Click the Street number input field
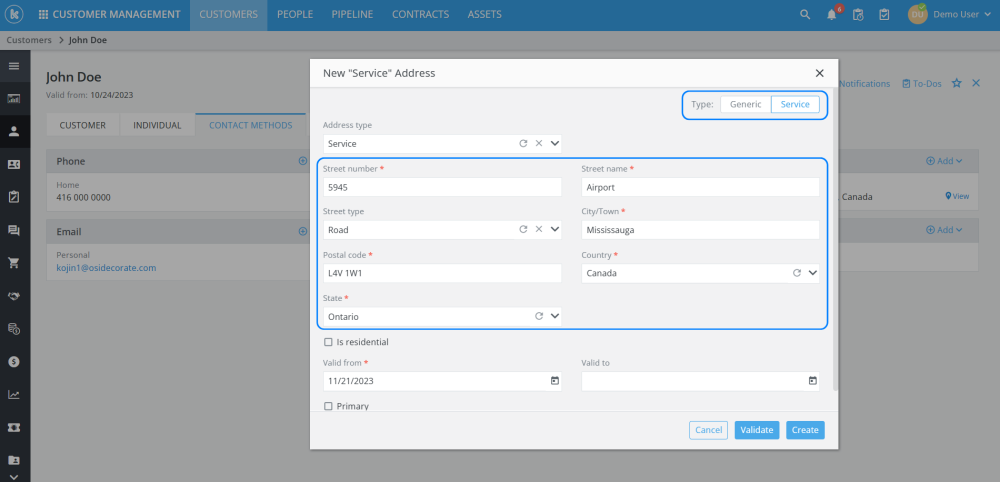The height and width of the screenshot is (482, 1000). click(x=442, y=187)
